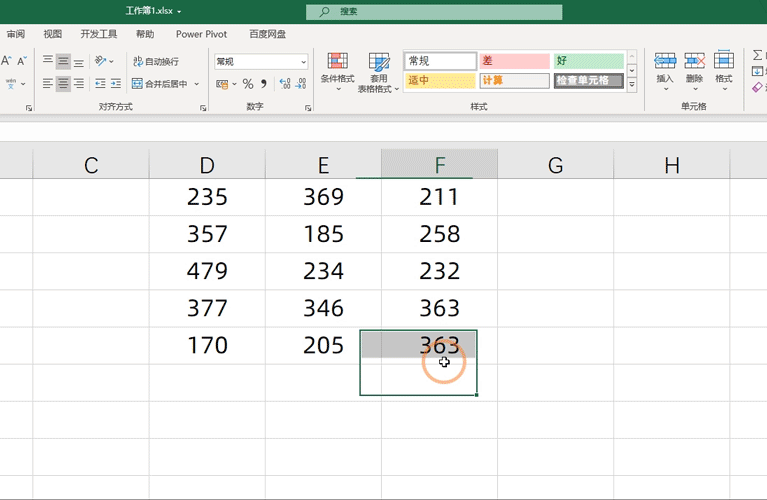Open the 审阅 ribbon tab
Screen dimensions: 767x500
pos(16,34)
